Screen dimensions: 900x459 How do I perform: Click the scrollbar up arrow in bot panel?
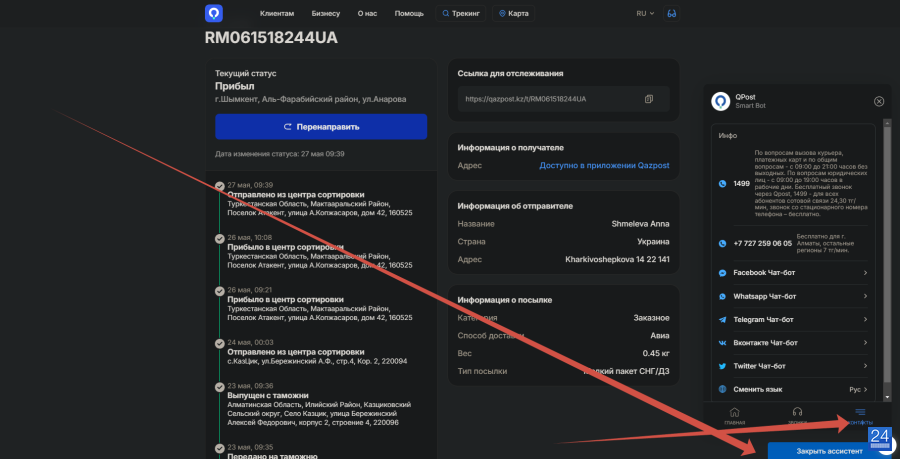click(x=887, y=122)
